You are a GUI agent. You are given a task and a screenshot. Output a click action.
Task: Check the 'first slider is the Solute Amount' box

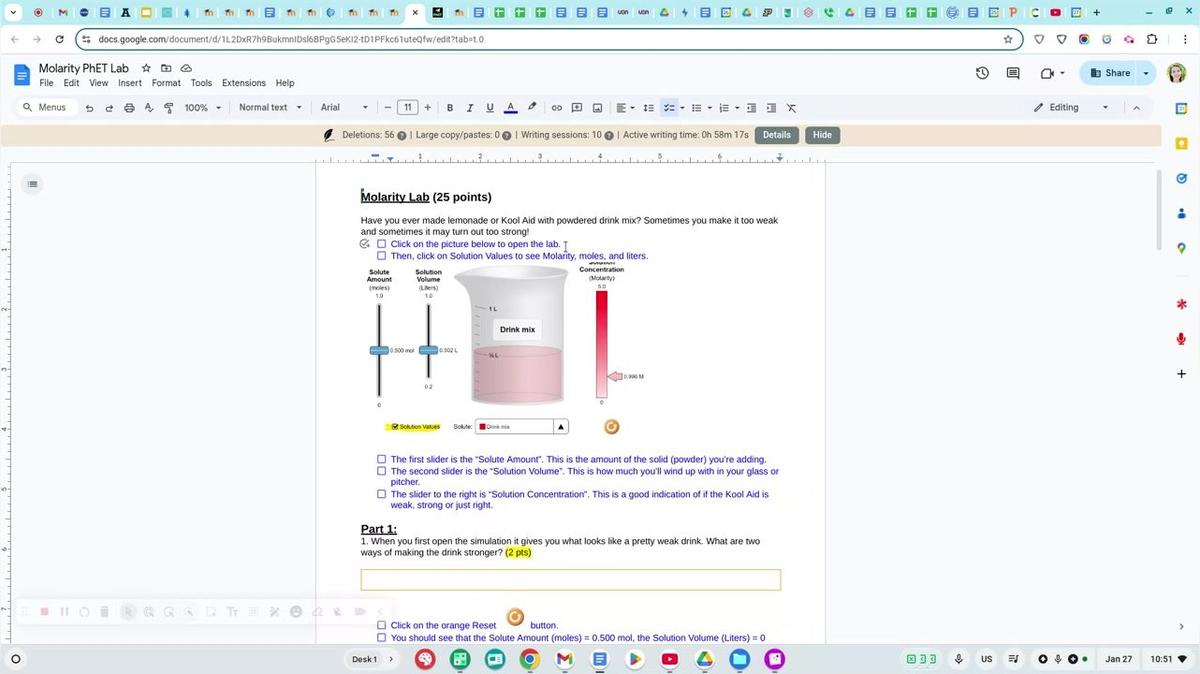point(381,460)
